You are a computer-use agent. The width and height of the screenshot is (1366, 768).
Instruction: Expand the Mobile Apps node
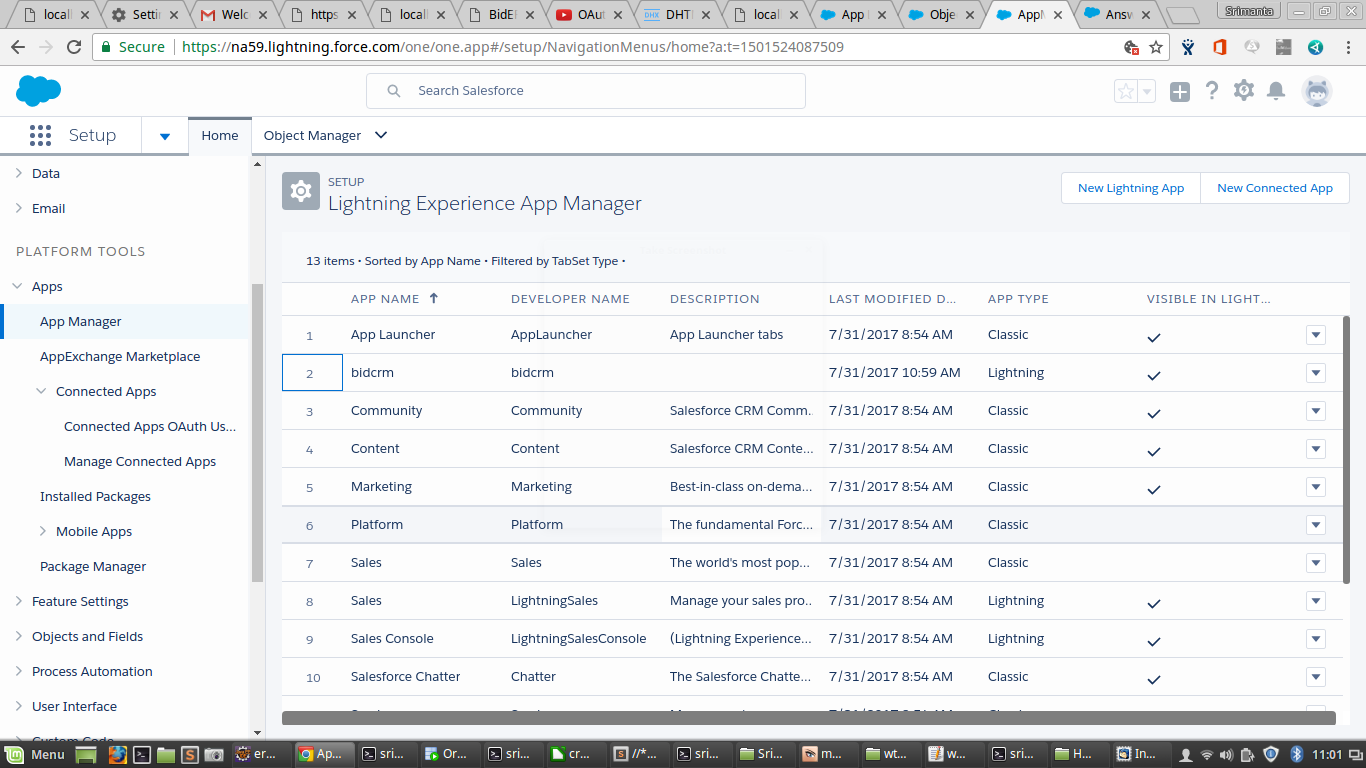[x=42, y=531]
